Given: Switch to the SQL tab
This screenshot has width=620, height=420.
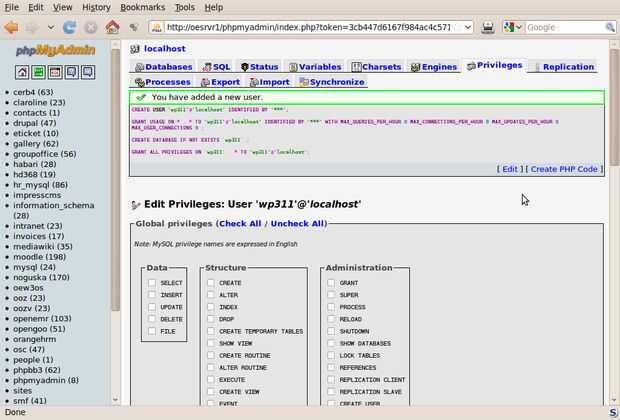Looking at the screenshot, I should point(216,67).
